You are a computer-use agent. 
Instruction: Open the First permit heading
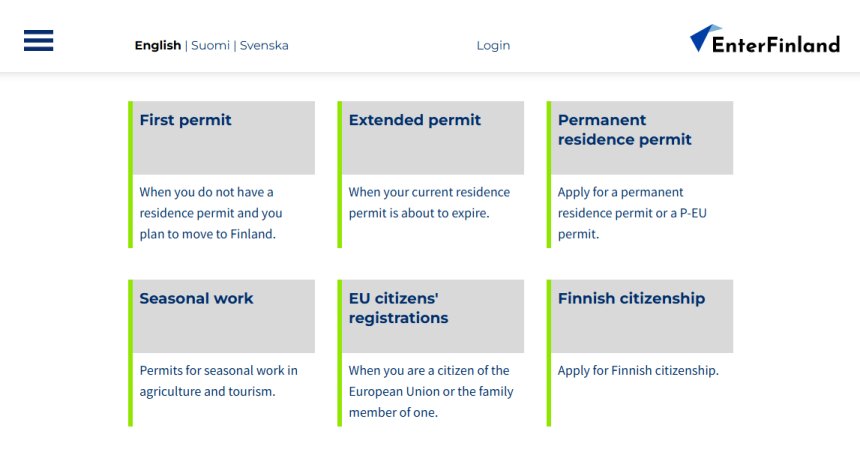[x=185, y=120]
